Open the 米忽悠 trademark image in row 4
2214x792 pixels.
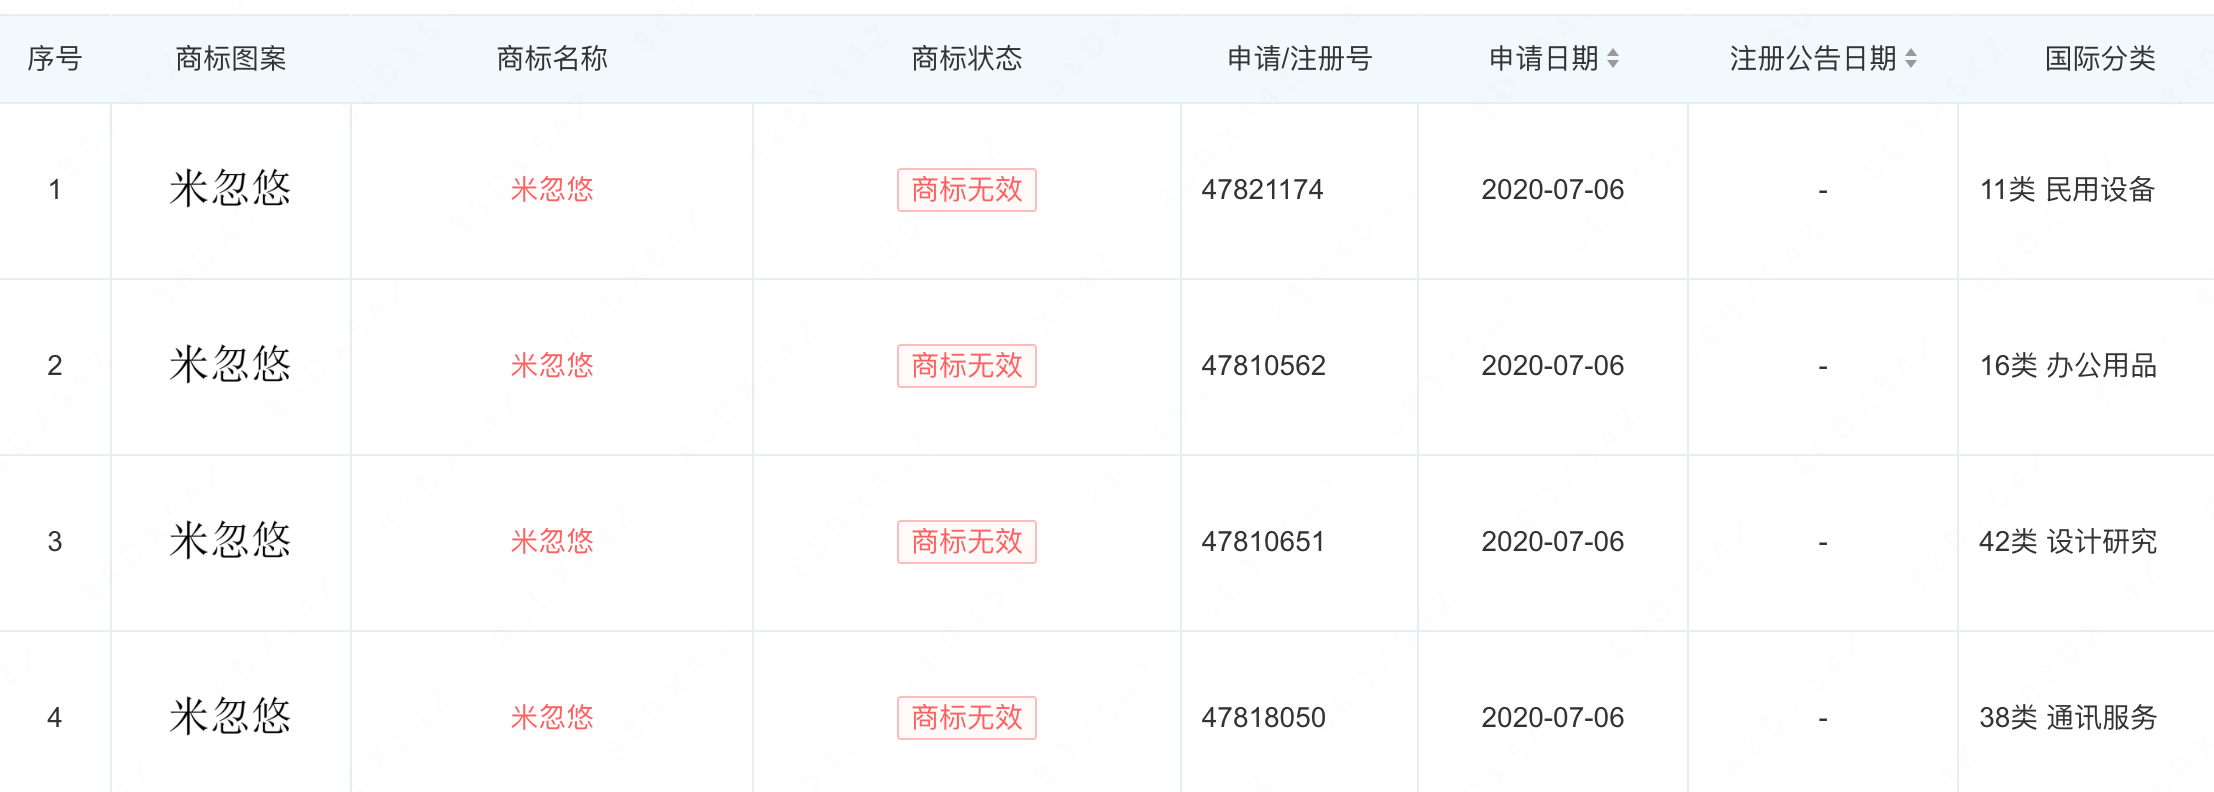coord(230,717)
